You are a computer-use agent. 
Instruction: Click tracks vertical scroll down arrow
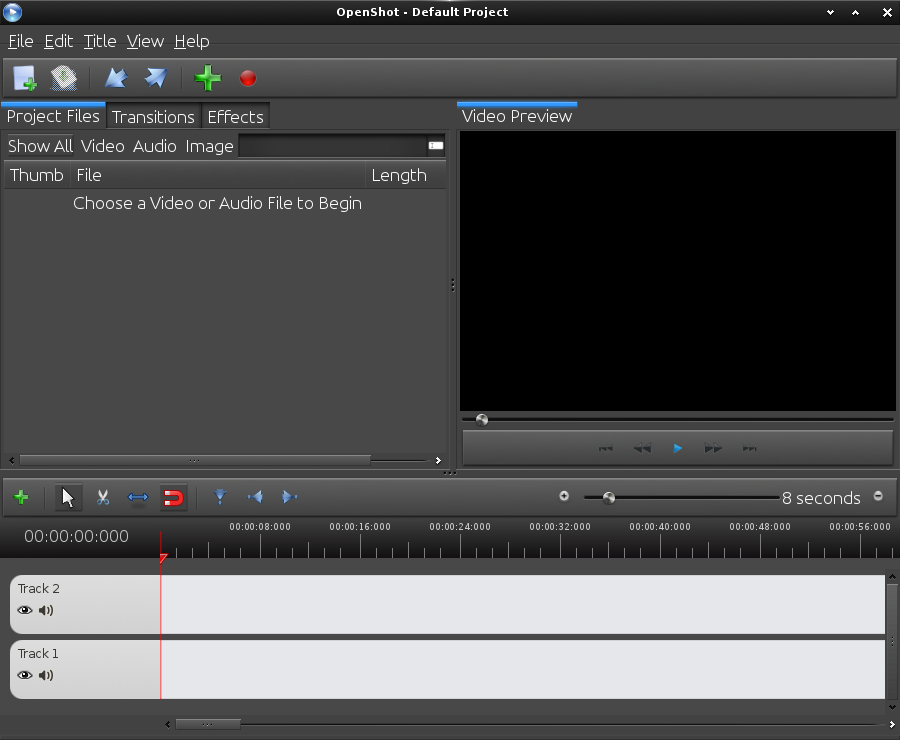point(892,707)
